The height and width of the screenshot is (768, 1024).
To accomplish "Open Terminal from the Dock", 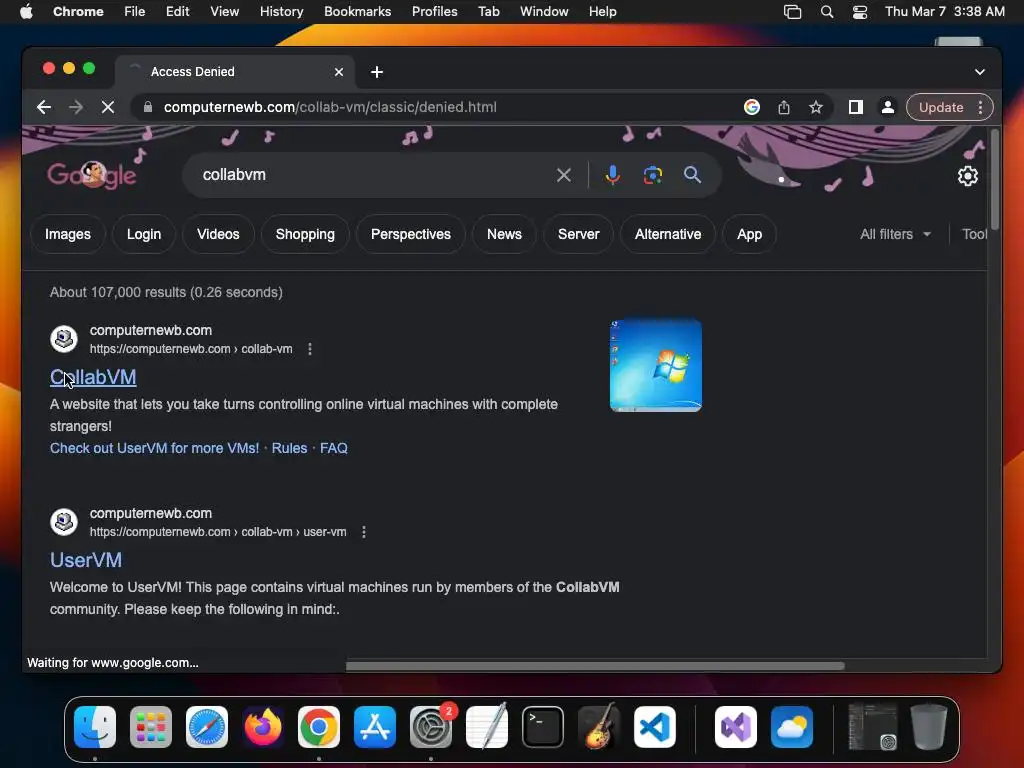I will tap(543, 727).
